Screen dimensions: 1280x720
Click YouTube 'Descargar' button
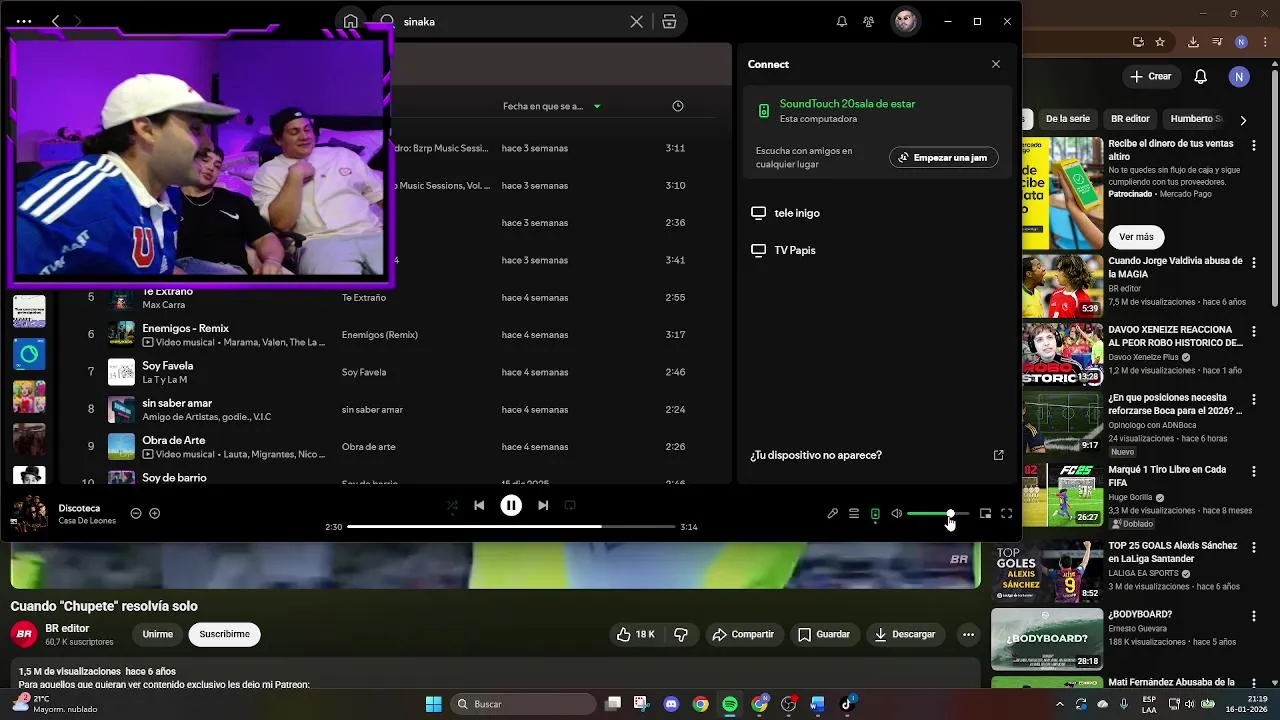coord(904,634)
